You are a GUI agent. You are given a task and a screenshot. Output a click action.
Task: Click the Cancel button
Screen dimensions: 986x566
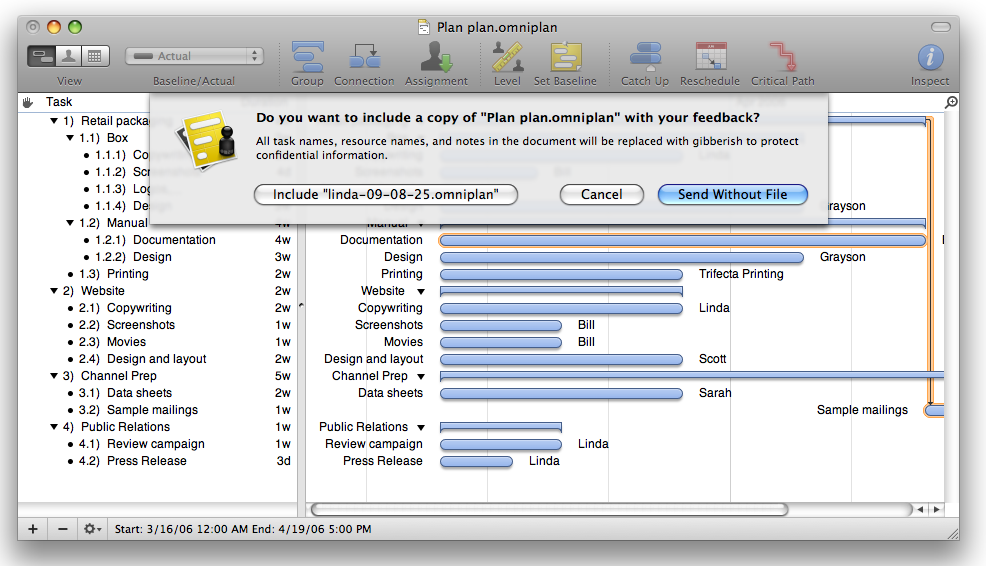point(602,194)
